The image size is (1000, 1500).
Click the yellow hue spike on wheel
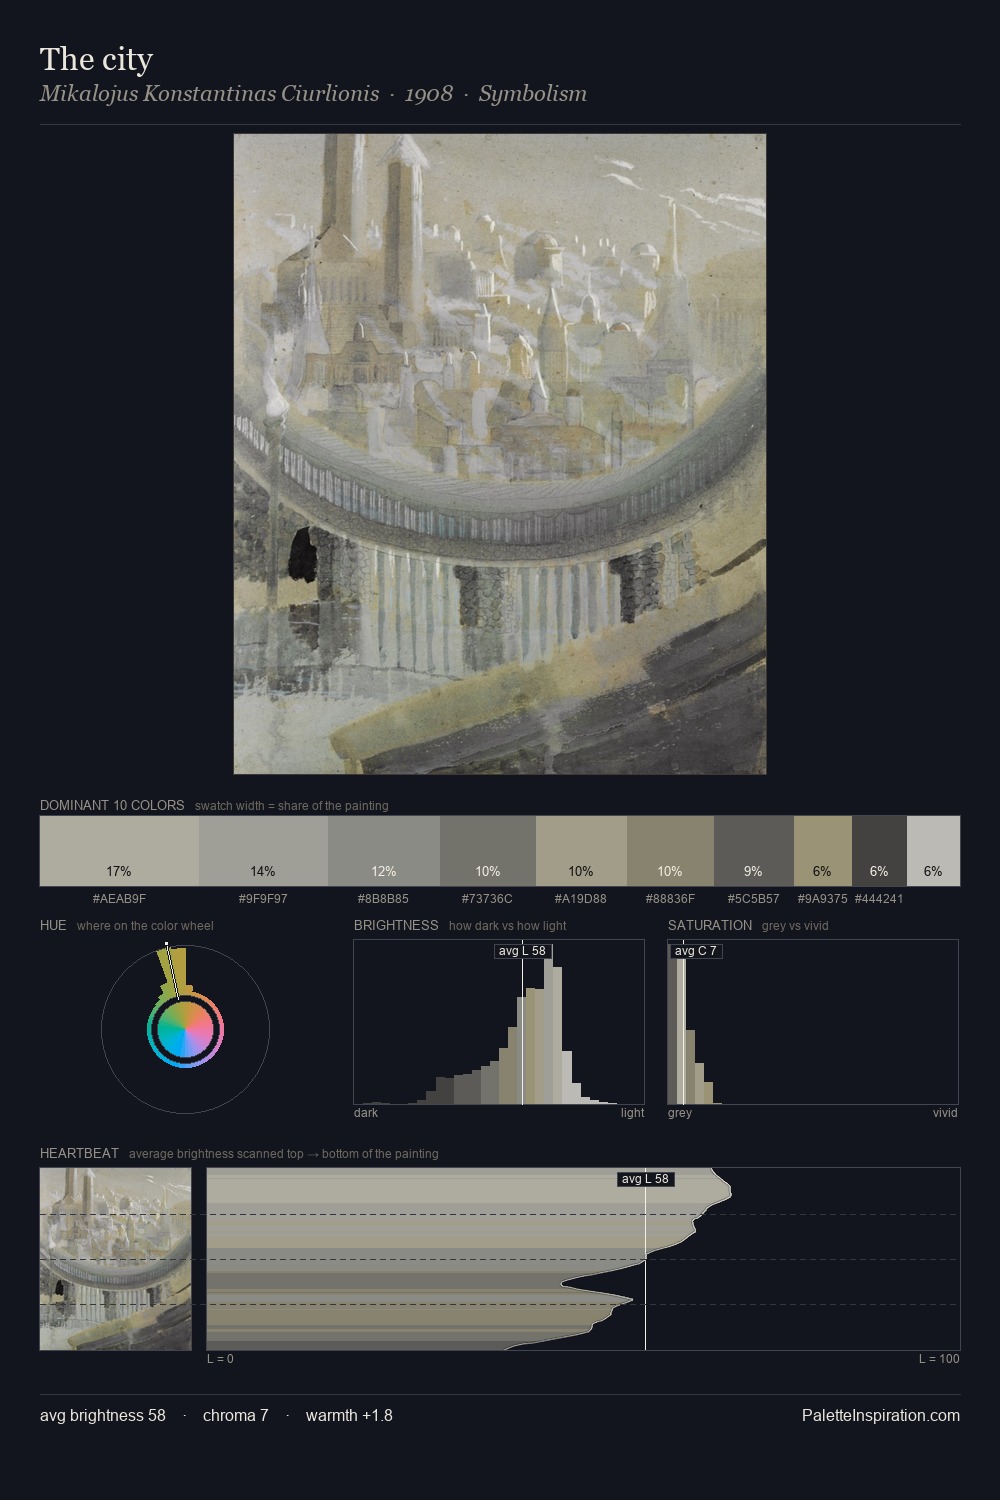[x=173, y=970]
